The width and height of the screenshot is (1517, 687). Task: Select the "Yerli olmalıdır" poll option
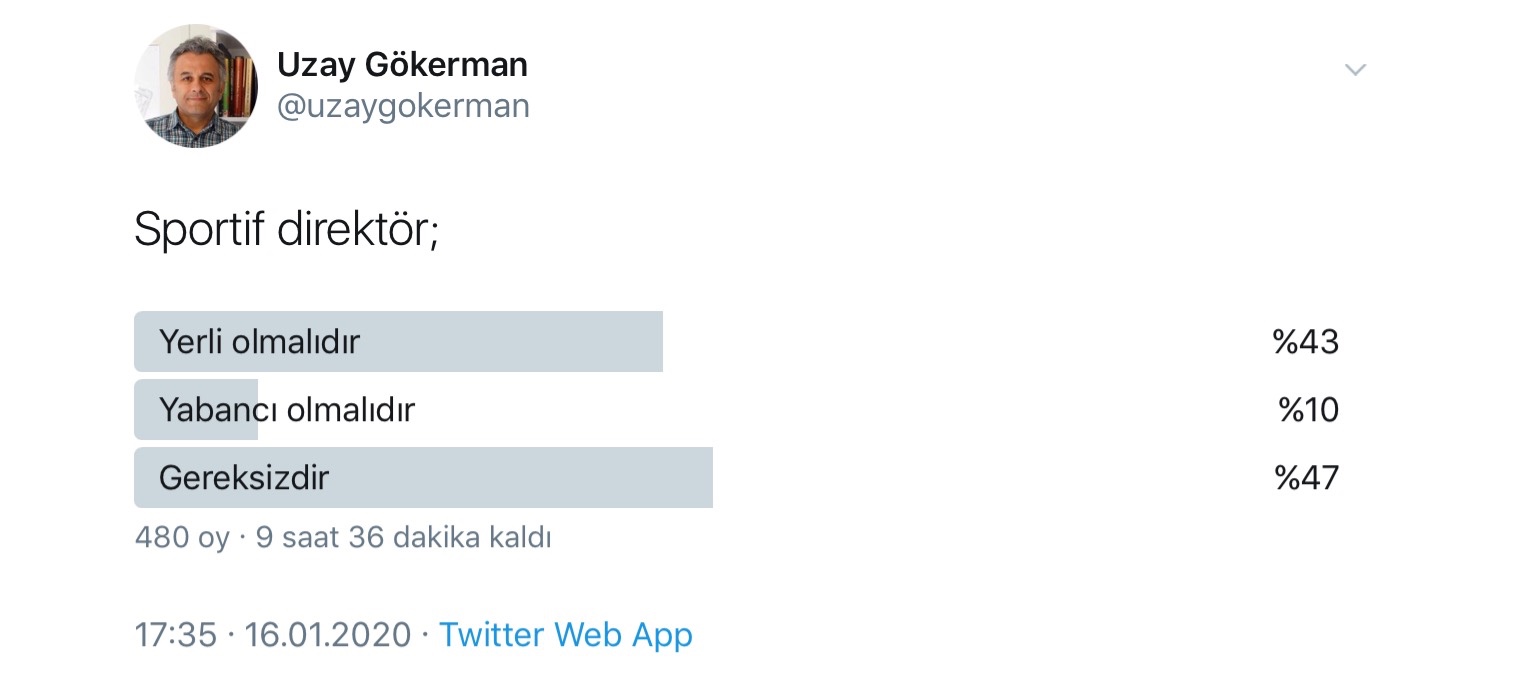click(259, 342)
